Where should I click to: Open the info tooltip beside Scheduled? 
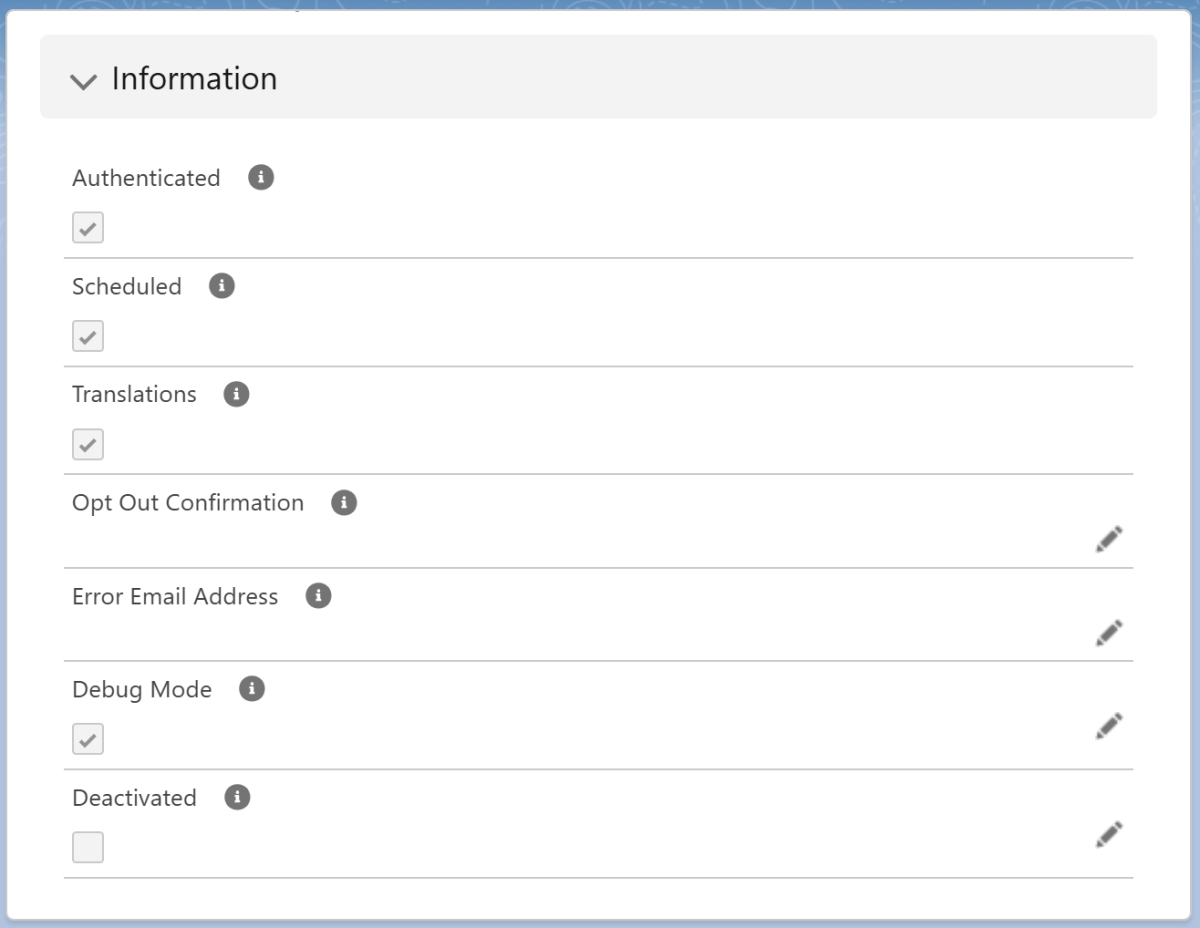(x=222, y=286)
